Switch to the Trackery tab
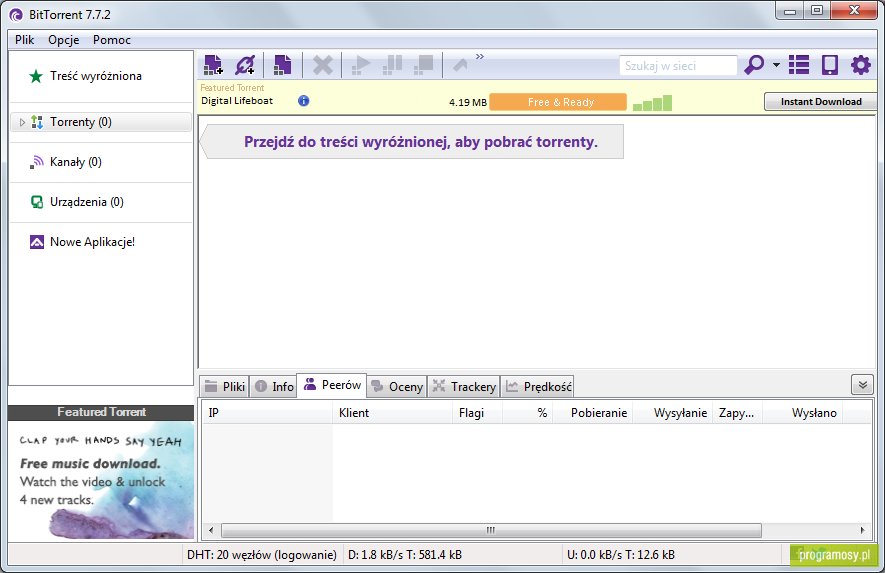The width and height of the screenshot is (885, 573). click(x=463, y=387)
